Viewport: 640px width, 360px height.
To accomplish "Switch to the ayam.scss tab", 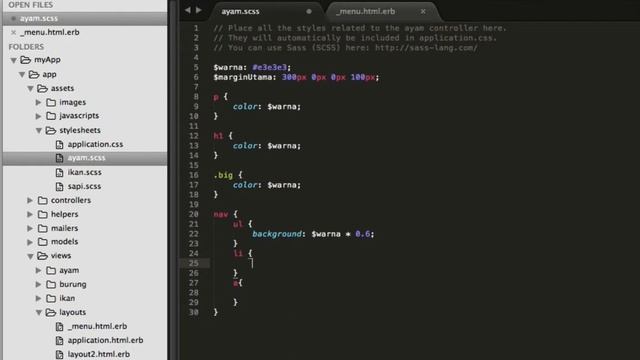I will coord(267,11).
